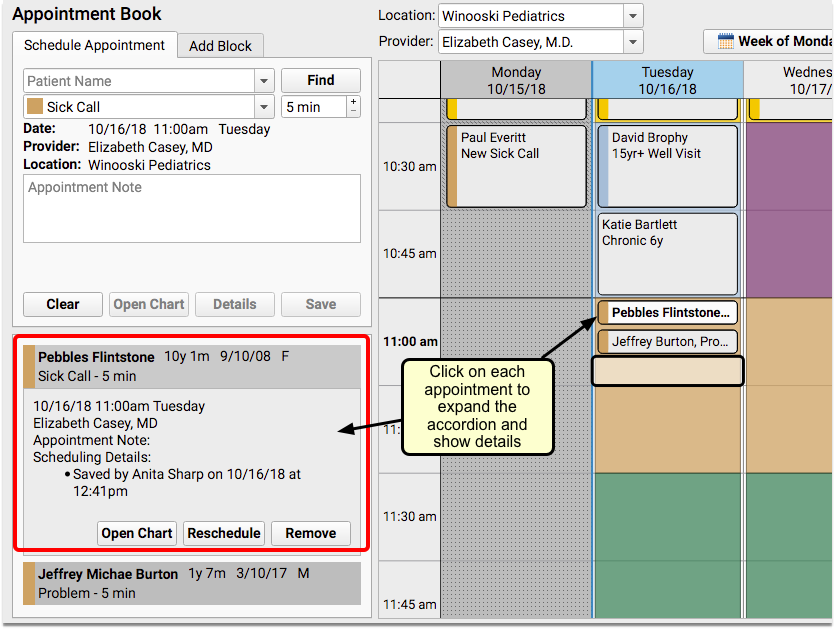Select the Pebbles Flintstone calendar appointment
The image size is (835, 630).
[667, 313]
